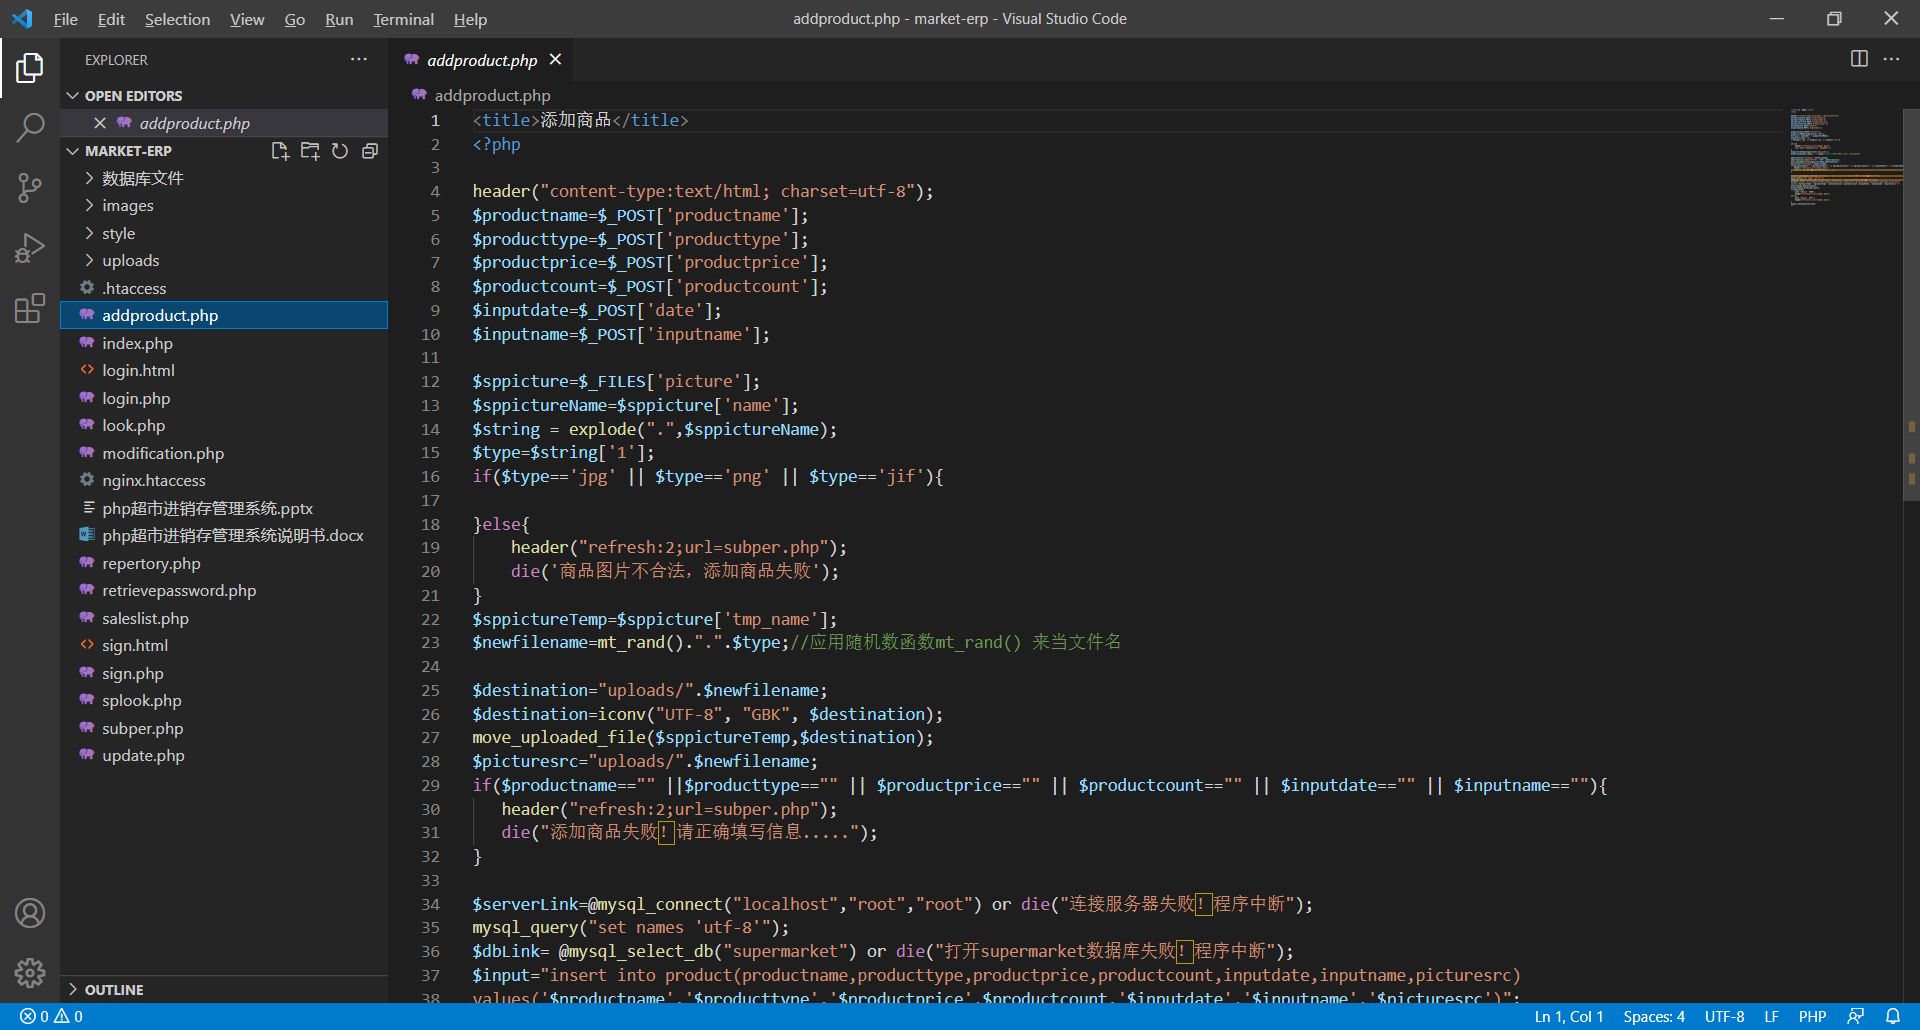Open the Manage gear menu
Screen dimensions: 1920x1030
(x=30, y=972)
